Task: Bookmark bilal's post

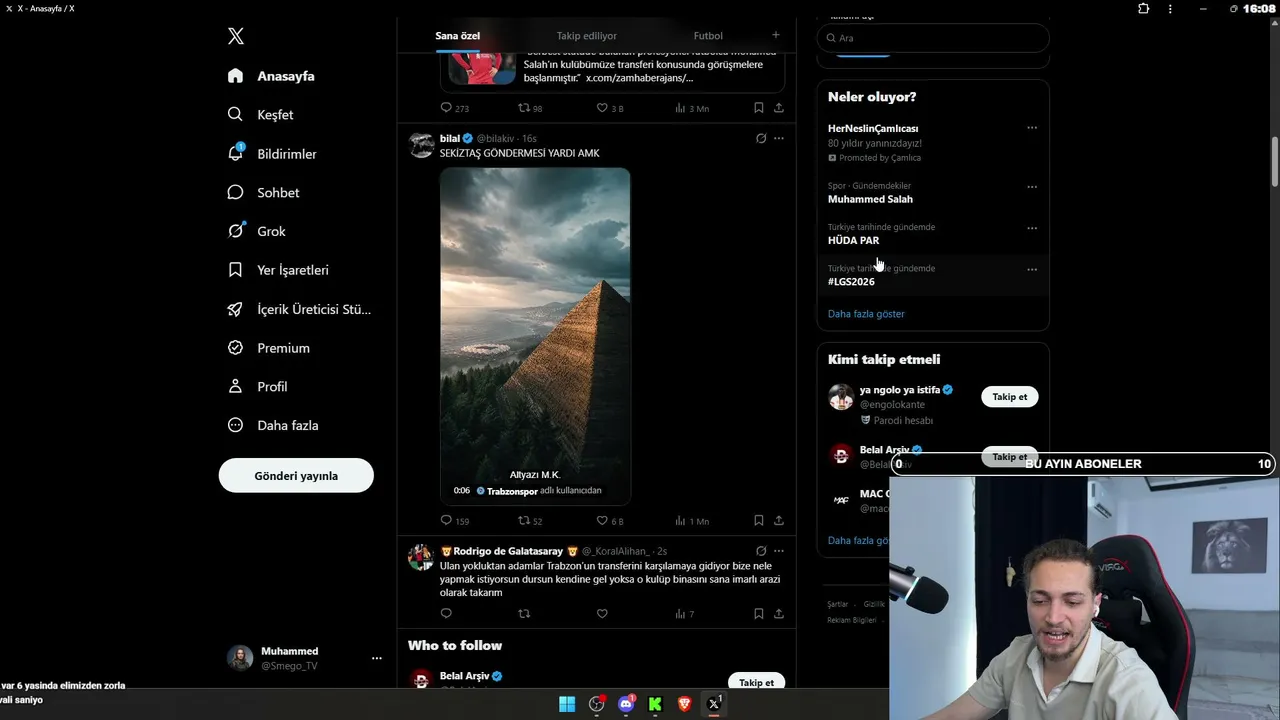Action: pos(759,521)
